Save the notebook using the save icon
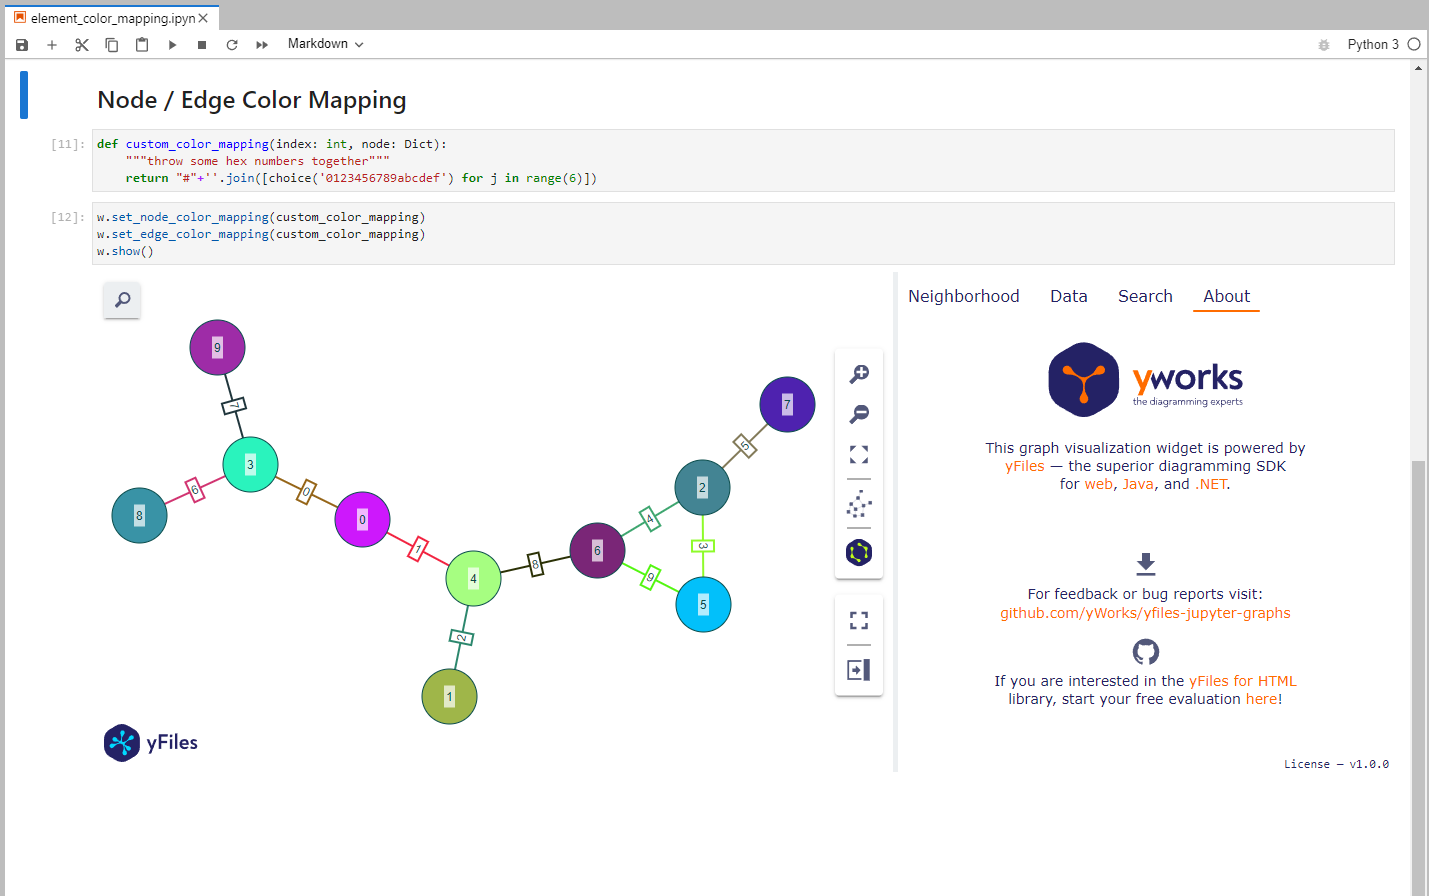 pyautogui.click(x=21, y=44)
